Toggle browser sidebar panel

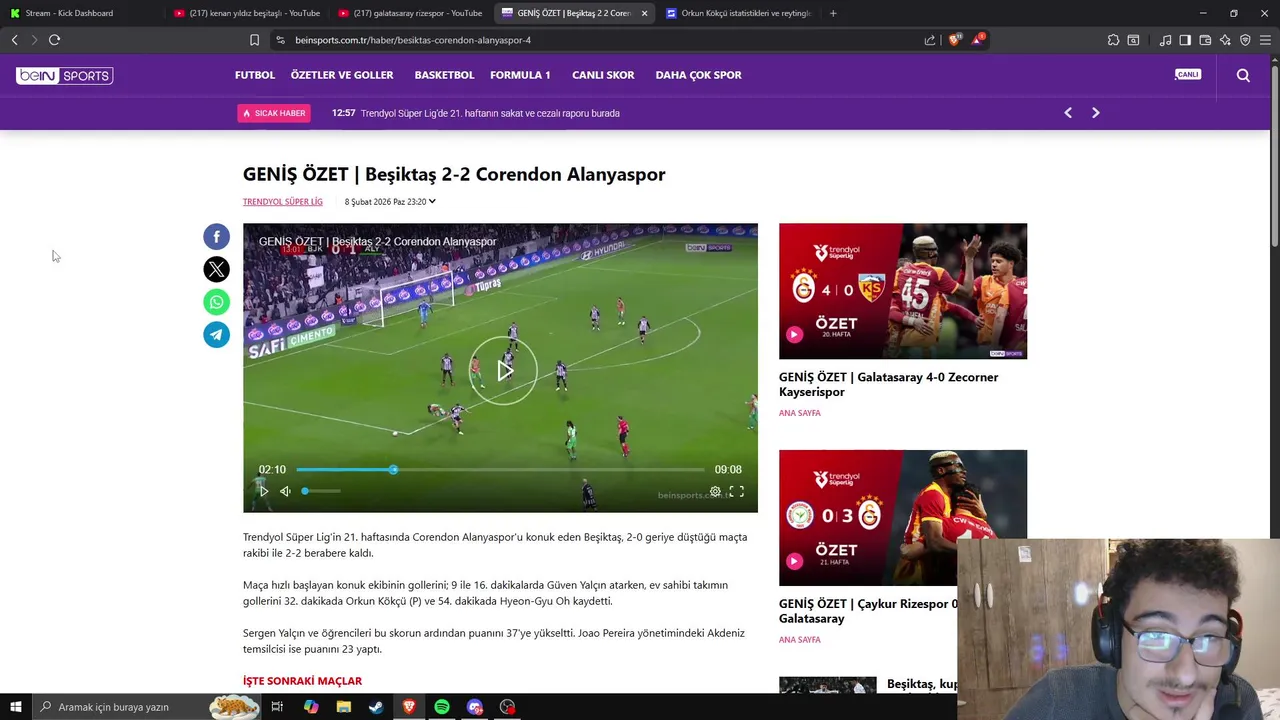click(x=1185, y=40)
